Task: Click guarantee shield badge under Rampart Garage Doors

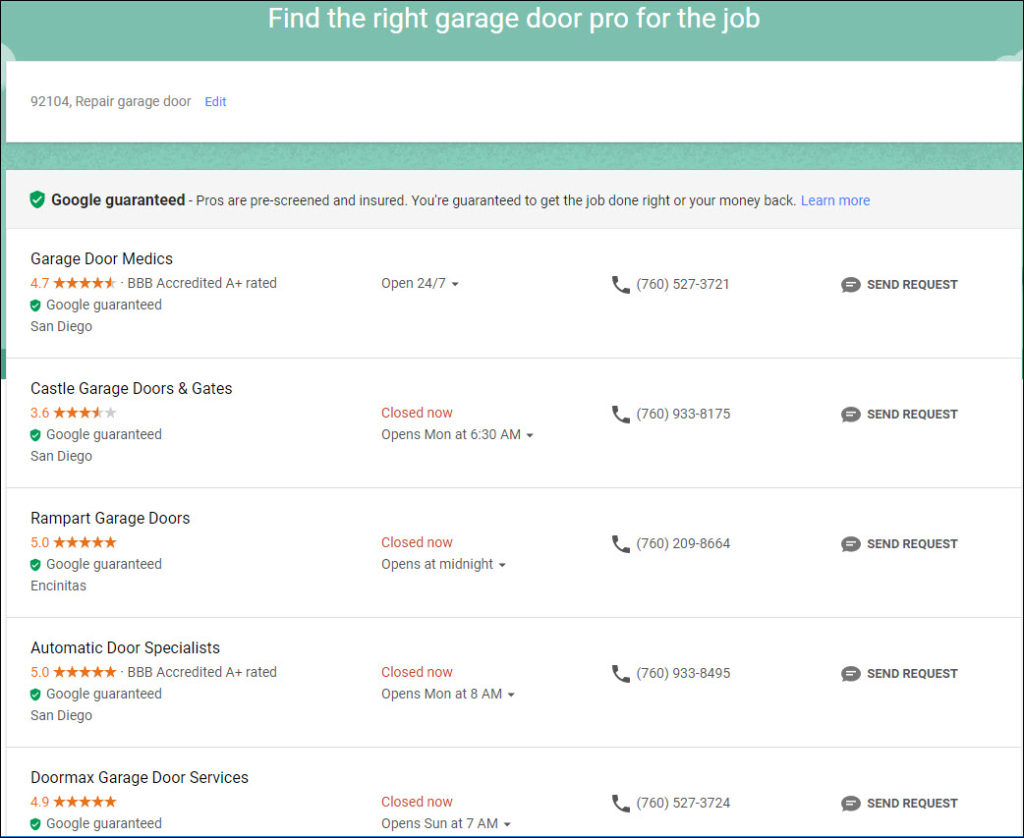Action: pos(35,564)
